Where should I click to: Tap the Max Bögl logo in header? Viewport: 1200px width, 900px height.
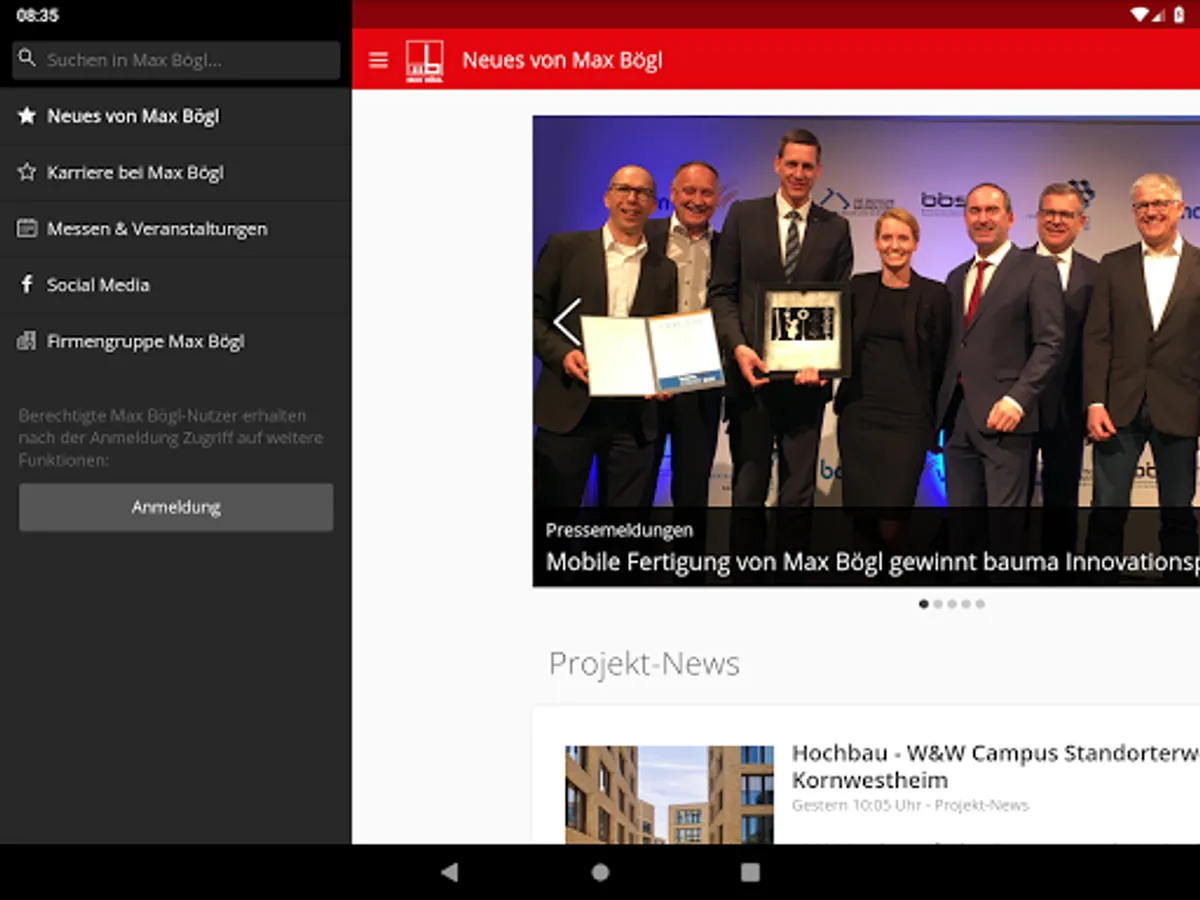coord(424,60)
